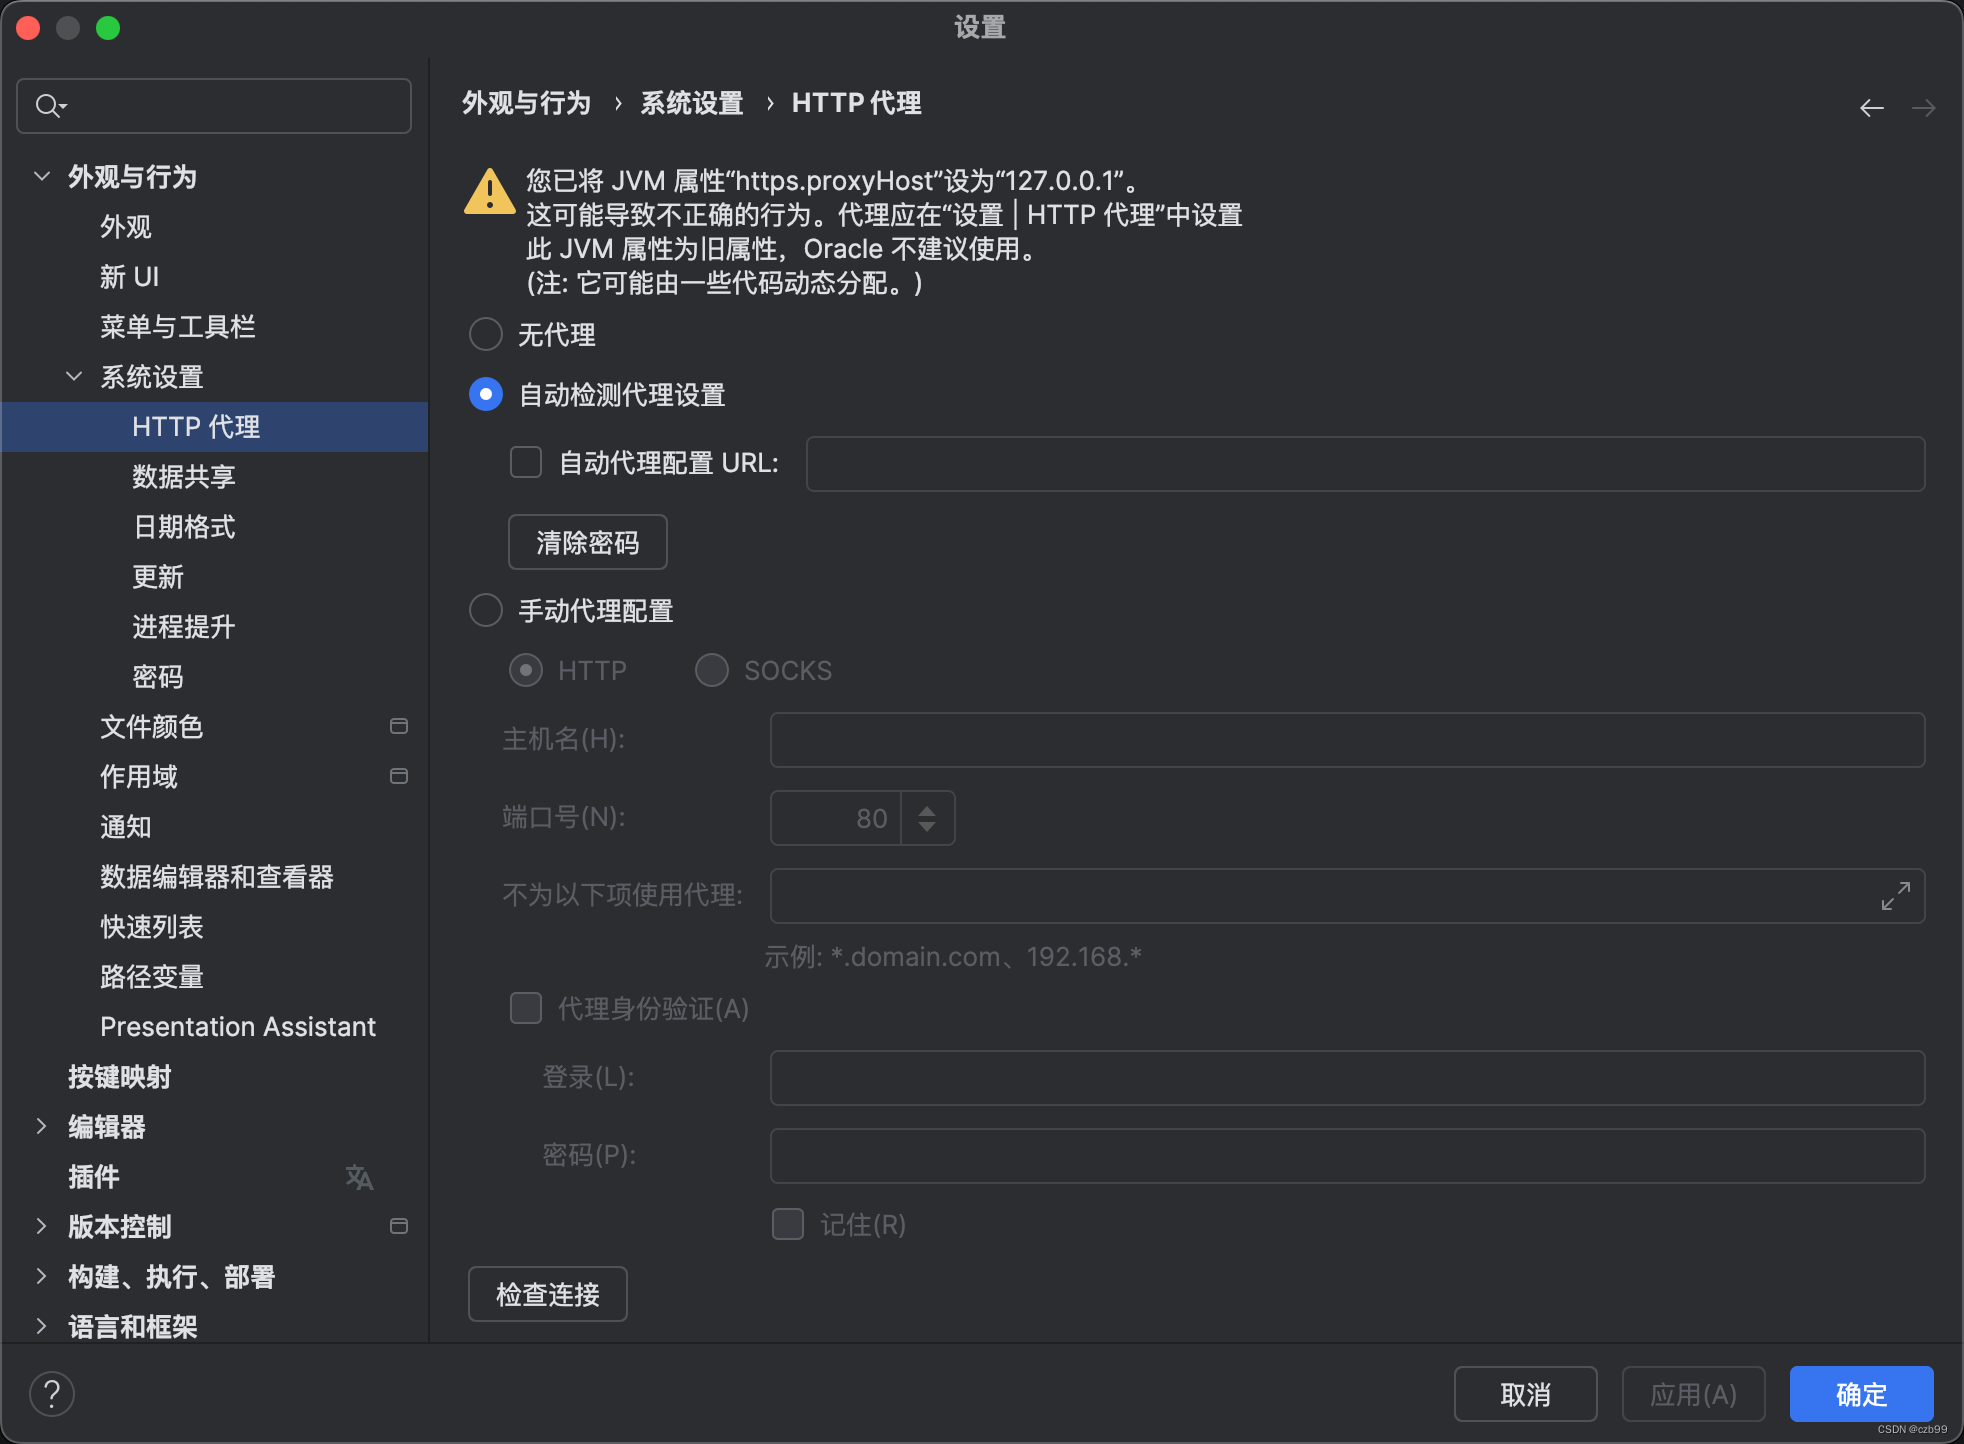The width and height of the screenshot is (1964, 1444).
Task: Select the 无代理 radio option
Action: pos(486,334)
